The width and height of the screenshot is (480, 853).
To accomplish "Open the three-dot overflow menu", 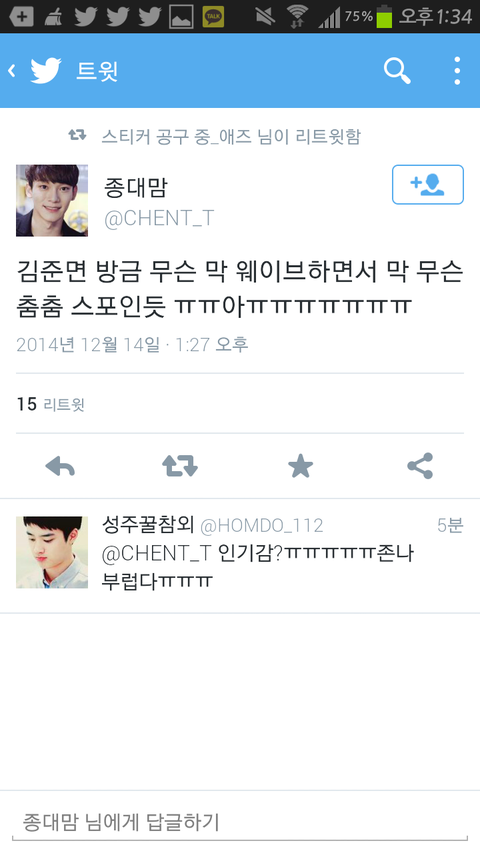I will pyautogui.click(x=457, y=71).
